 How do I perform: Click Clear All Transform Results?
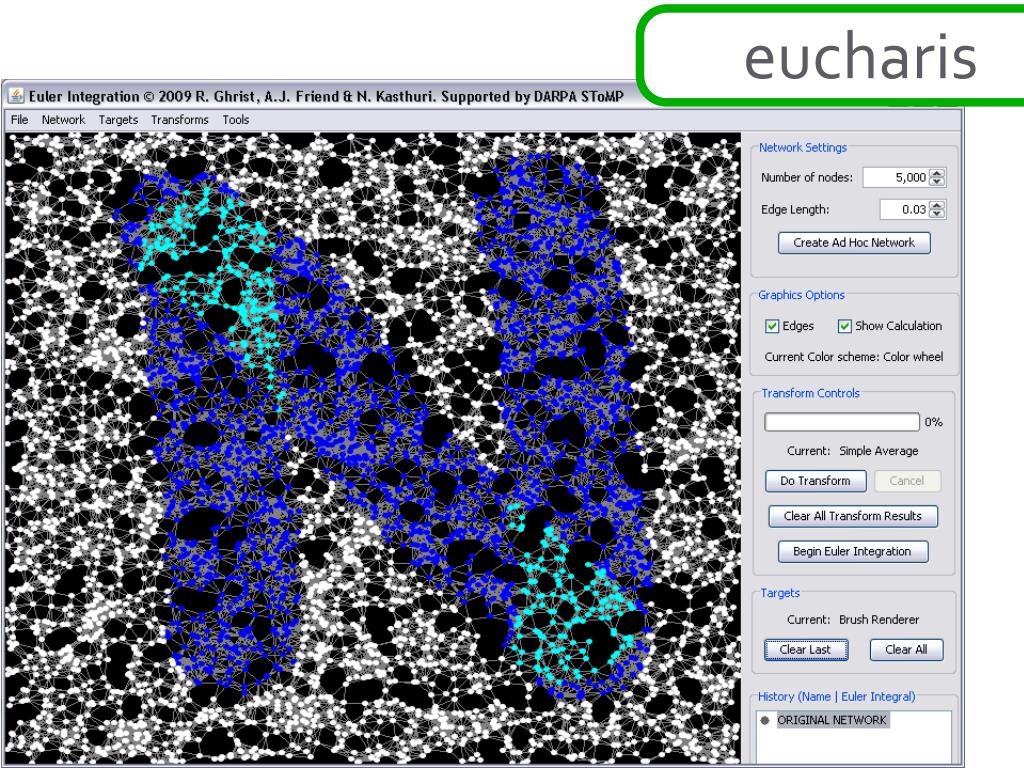(853, 516)
